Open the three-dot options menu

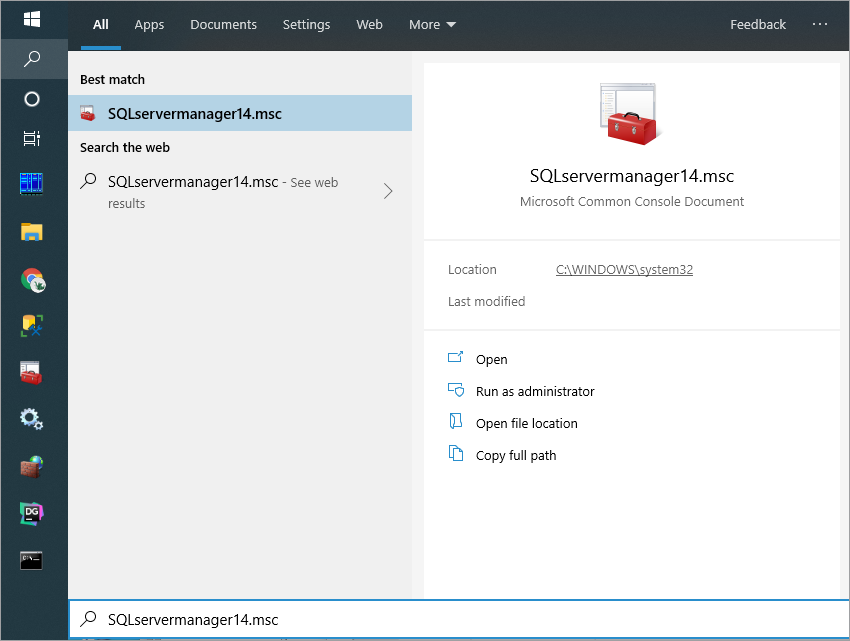pyautogui.click(x=820, y=24)
